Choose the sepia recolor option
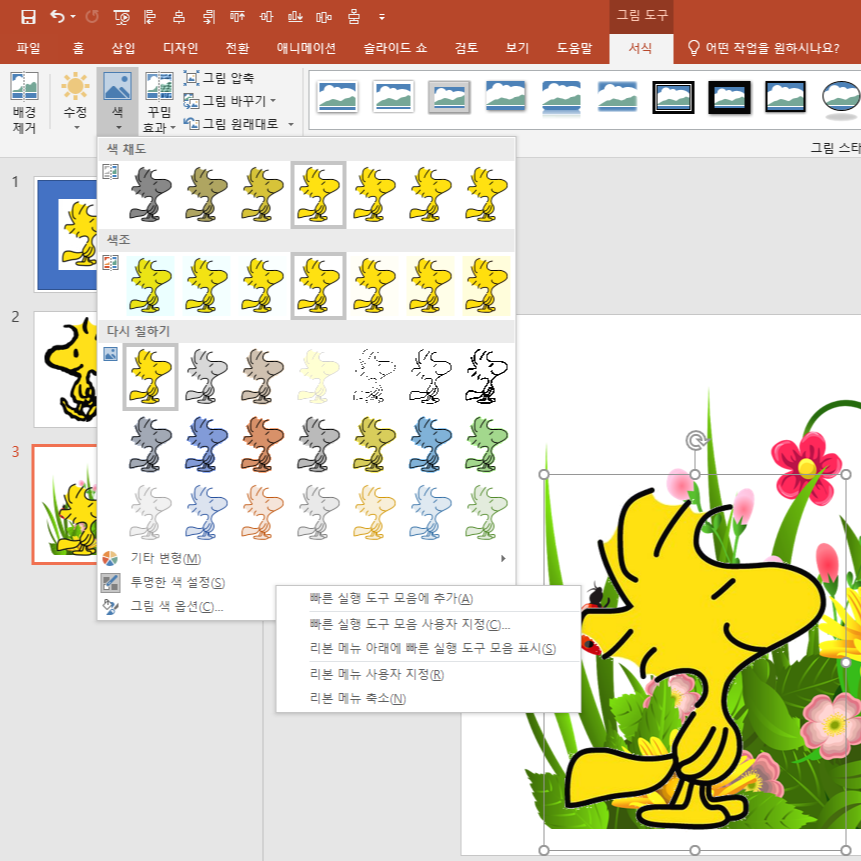861x861 pixels. click(x=262, y=377)
